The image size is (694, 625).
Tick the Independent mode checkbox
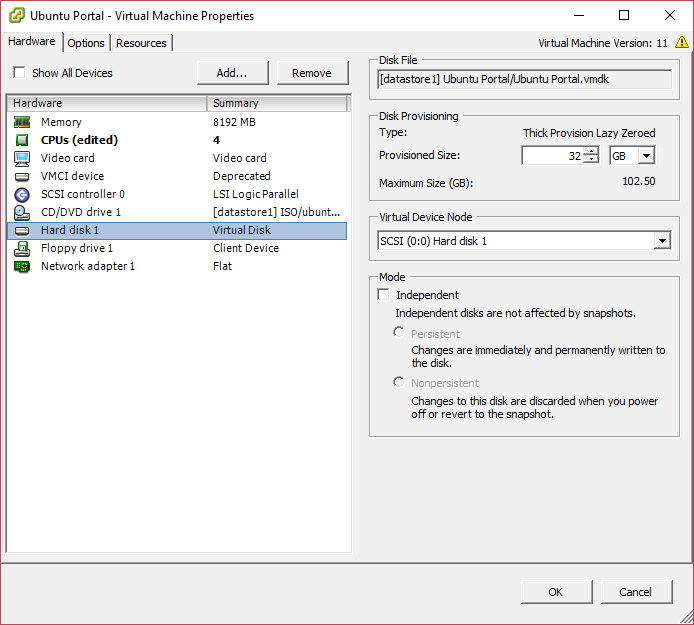point(384,295)
